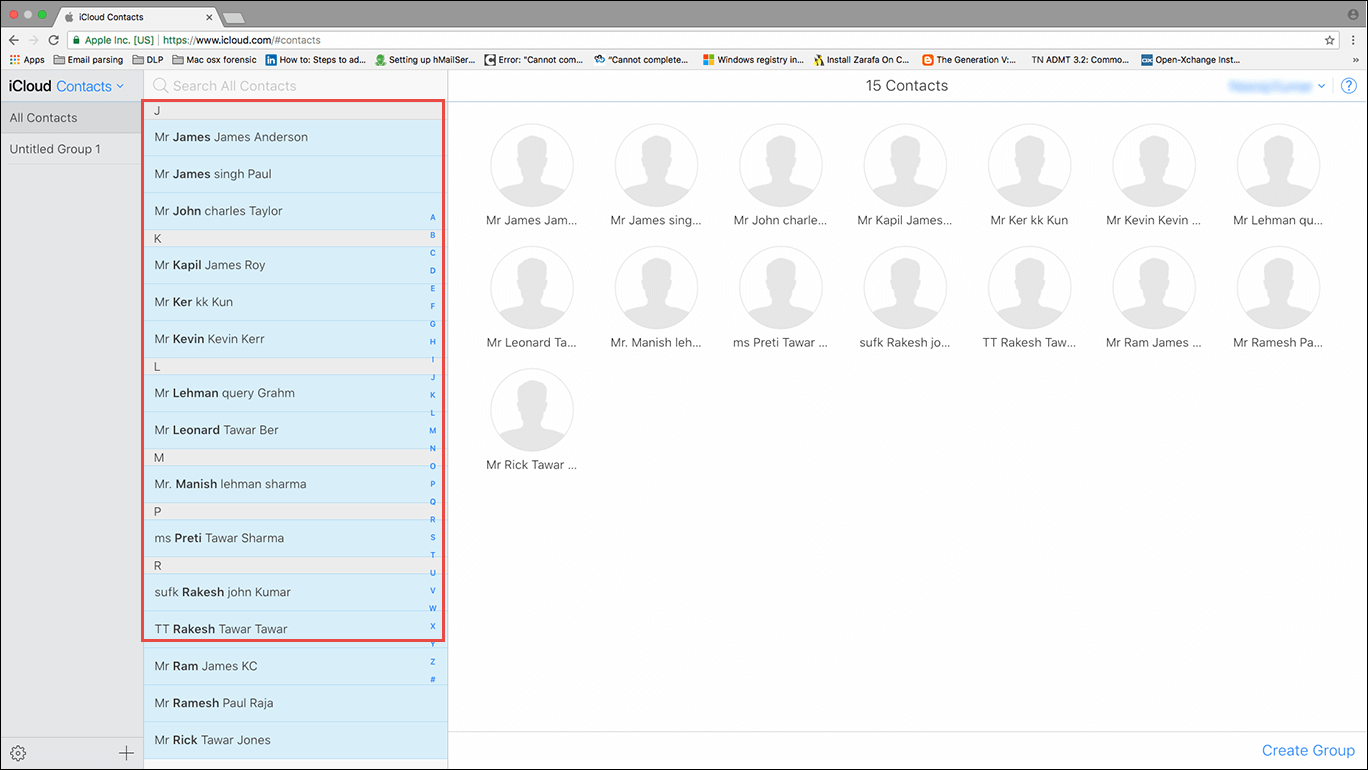Select contact TT Rakesh Tawar Tawar
The height and width of the screenshot is (770, 1368).
(294, 627)
